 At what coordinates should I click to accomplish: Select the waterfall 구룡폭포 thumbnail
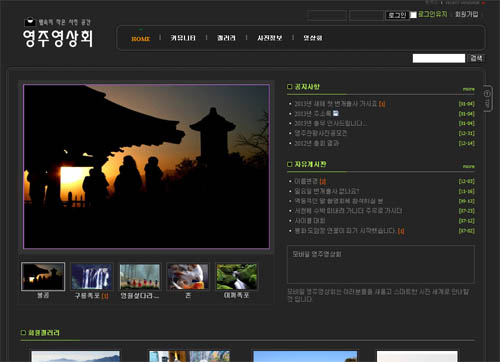(91, 277)
